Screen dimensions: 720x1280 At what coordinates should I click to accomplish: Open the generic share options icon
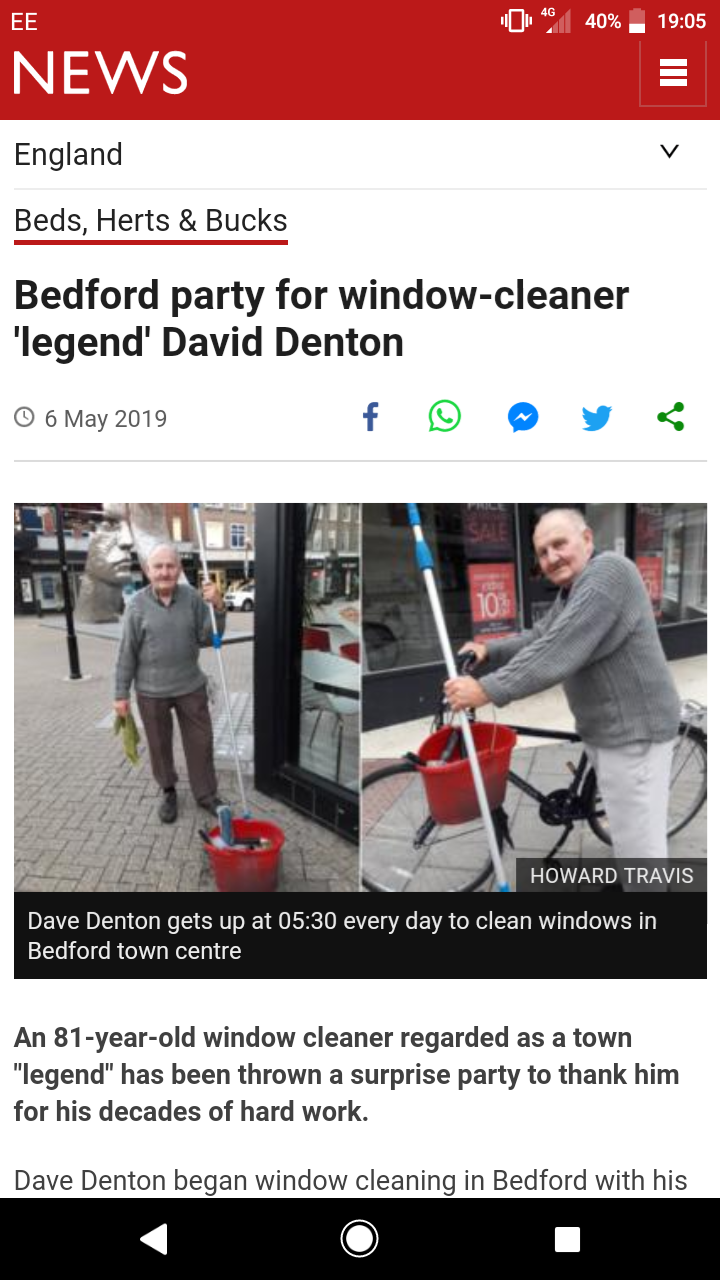[671, 417]
